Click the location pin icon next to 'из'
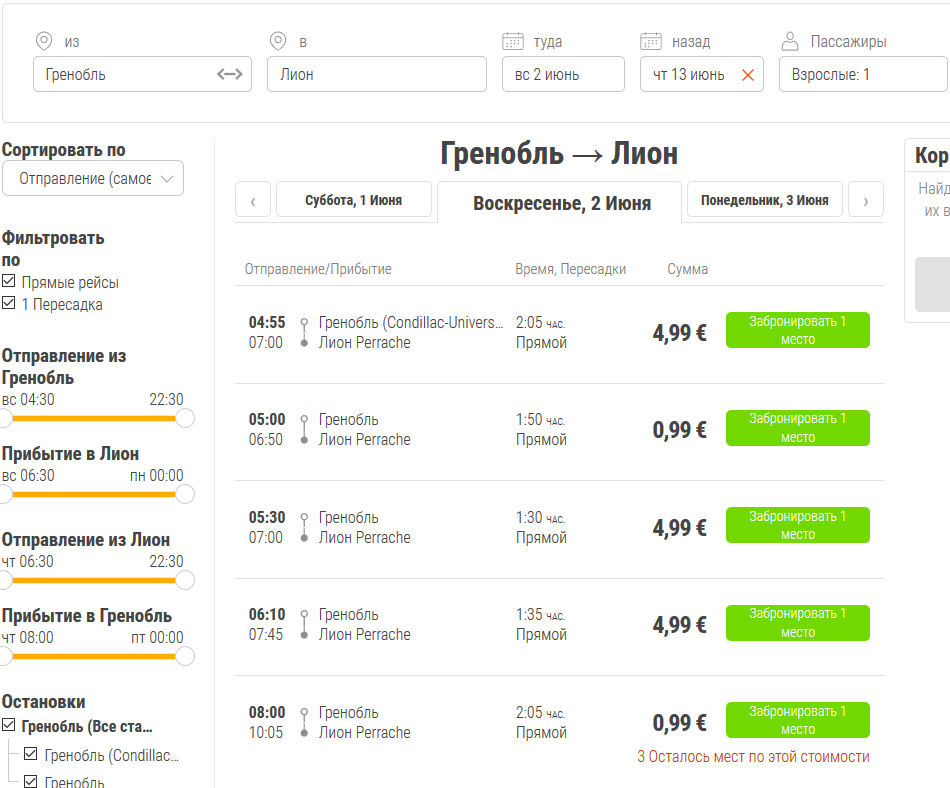 click(x=44, y=41)
